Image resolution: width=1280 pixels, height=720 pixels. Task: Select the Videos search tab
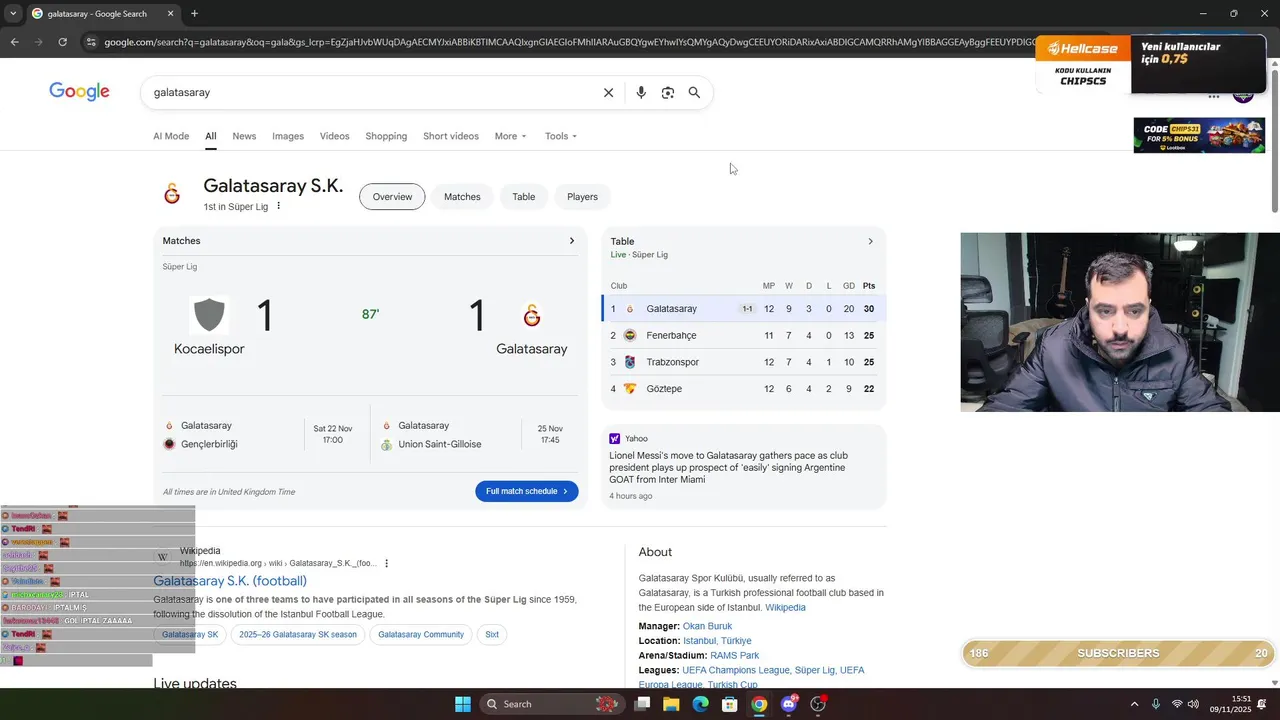pyautogui.click(x=335, y=136)
